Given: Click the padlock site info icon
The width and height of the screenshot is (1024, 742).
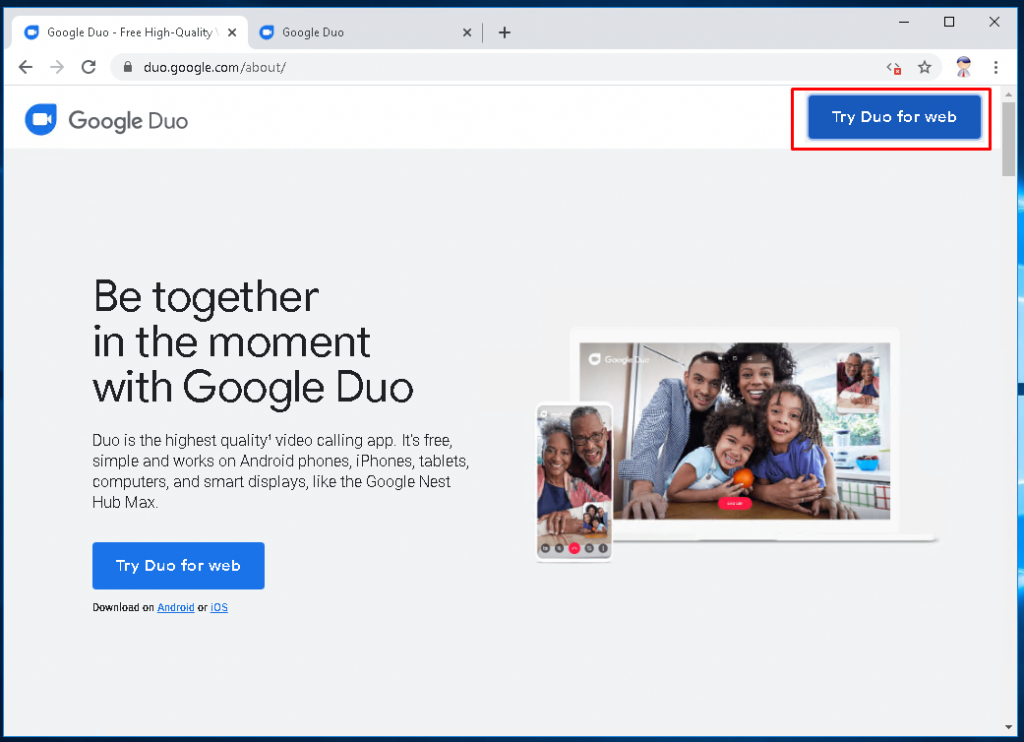Looking at the screenshot, I should 128,67.
